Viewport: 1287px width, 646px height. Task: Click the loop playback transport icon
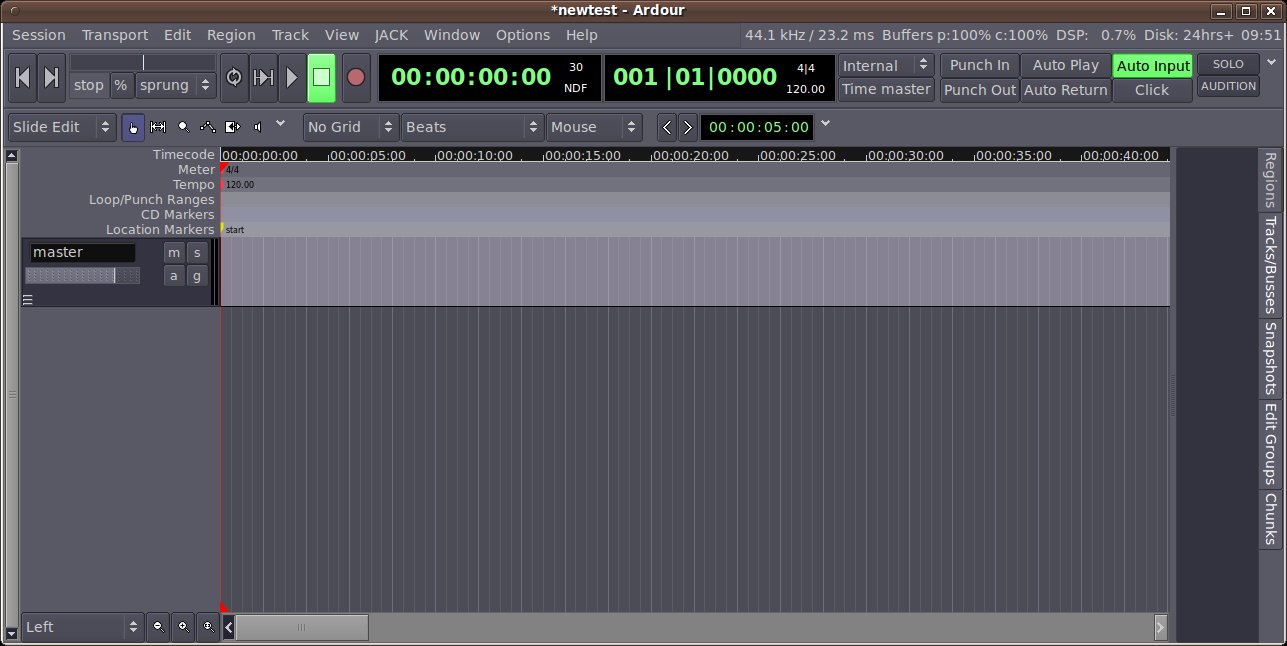tap(233, 76)
